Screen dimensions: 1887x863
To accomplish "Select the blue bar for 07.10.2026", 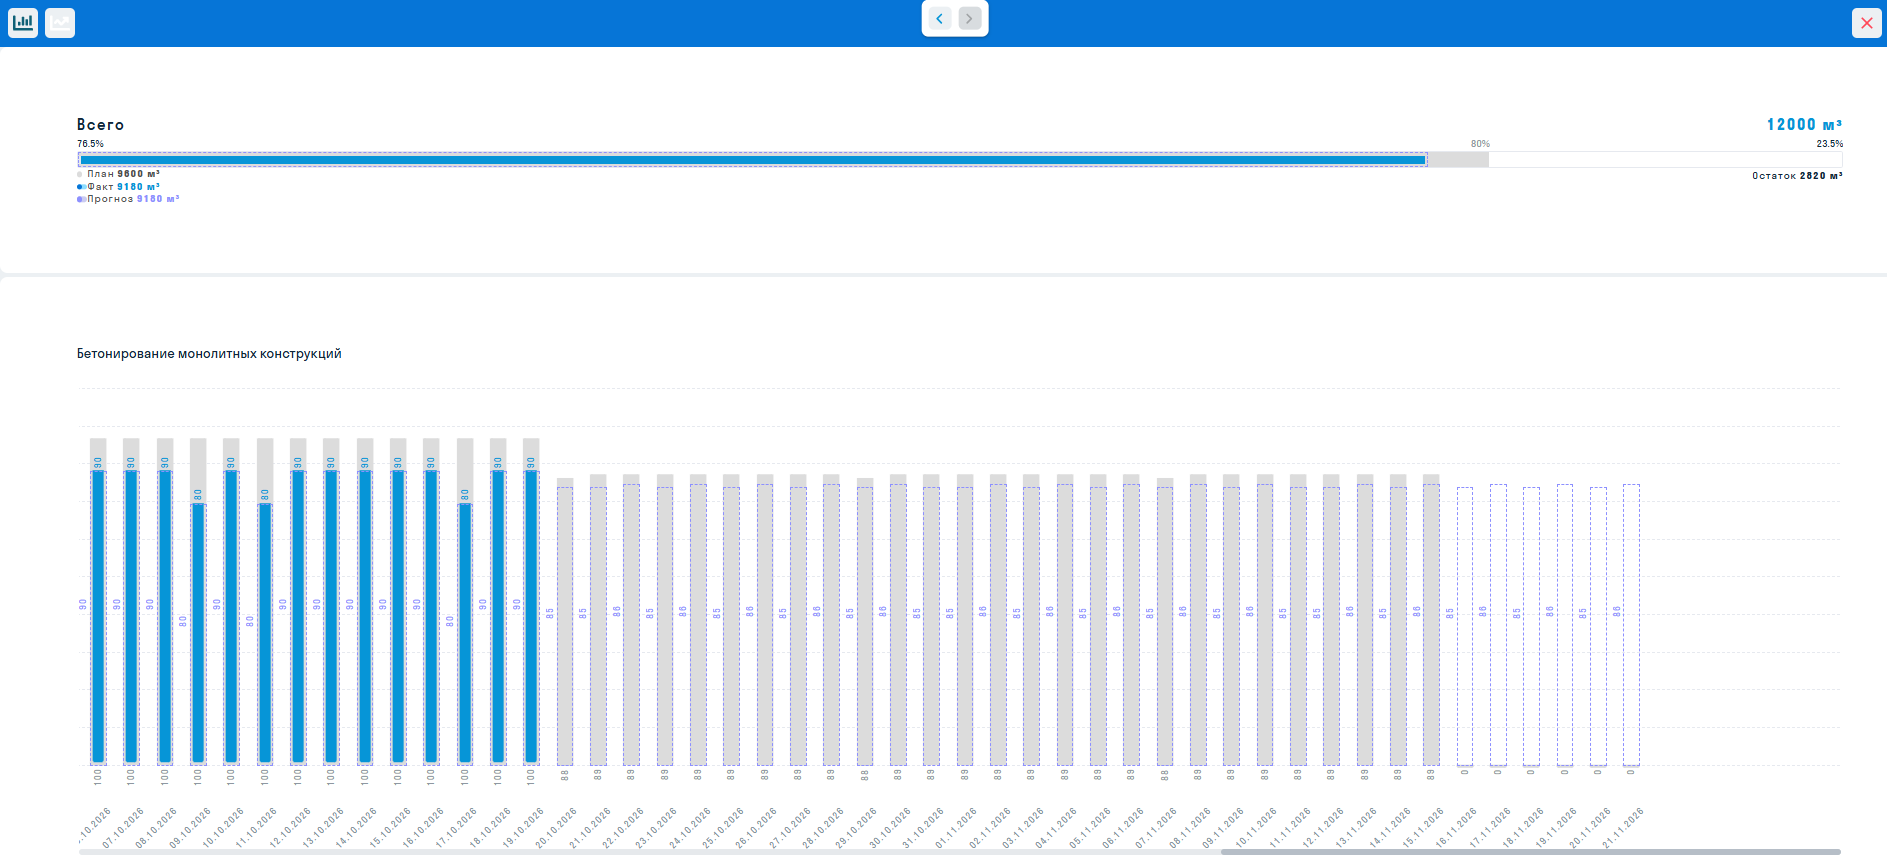I will pyautogui.click(x=131, y=617).
